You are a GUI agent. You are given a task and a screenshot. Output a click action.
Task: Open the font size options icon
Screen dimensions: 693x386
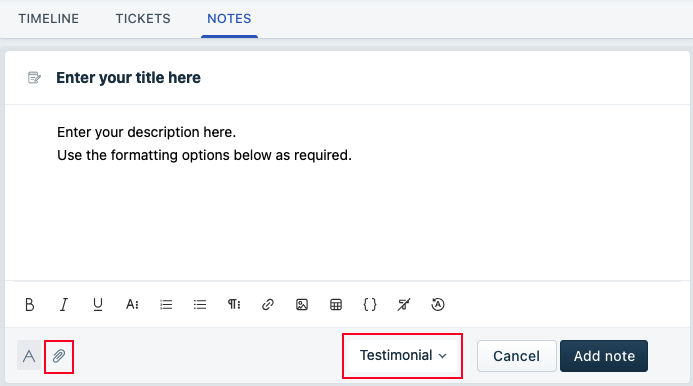pos(132,304)
